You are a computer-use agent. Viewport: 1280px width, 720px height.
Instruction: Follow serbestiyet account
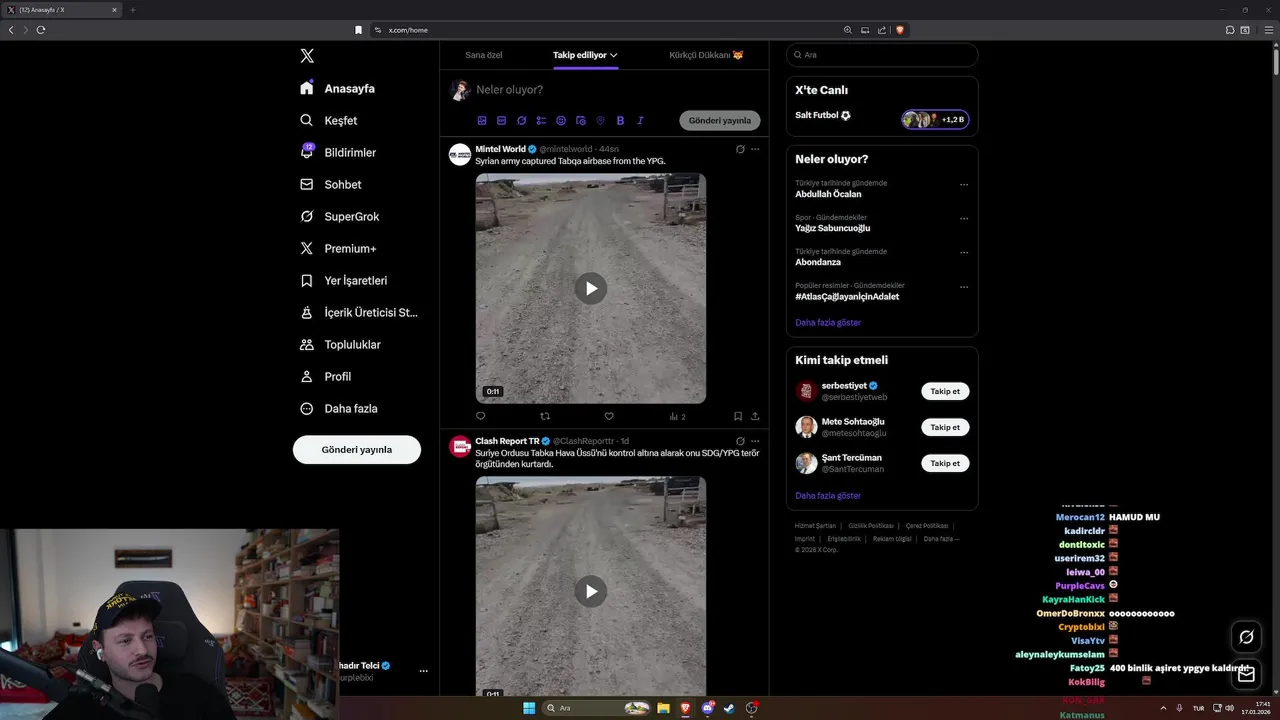[x=945, y=391]
